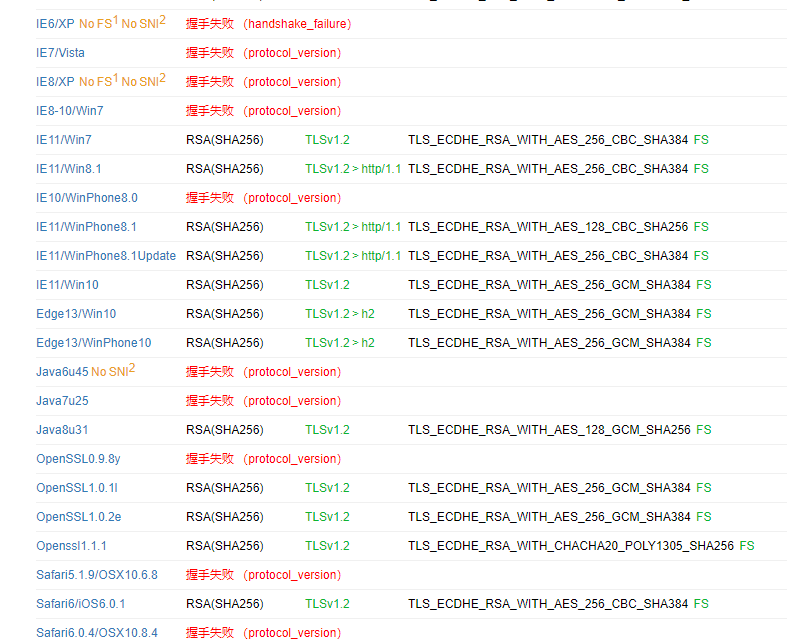787x642 pixels.
Task: Select the IE8-10/Win7 client link
Action: [70, 110]
